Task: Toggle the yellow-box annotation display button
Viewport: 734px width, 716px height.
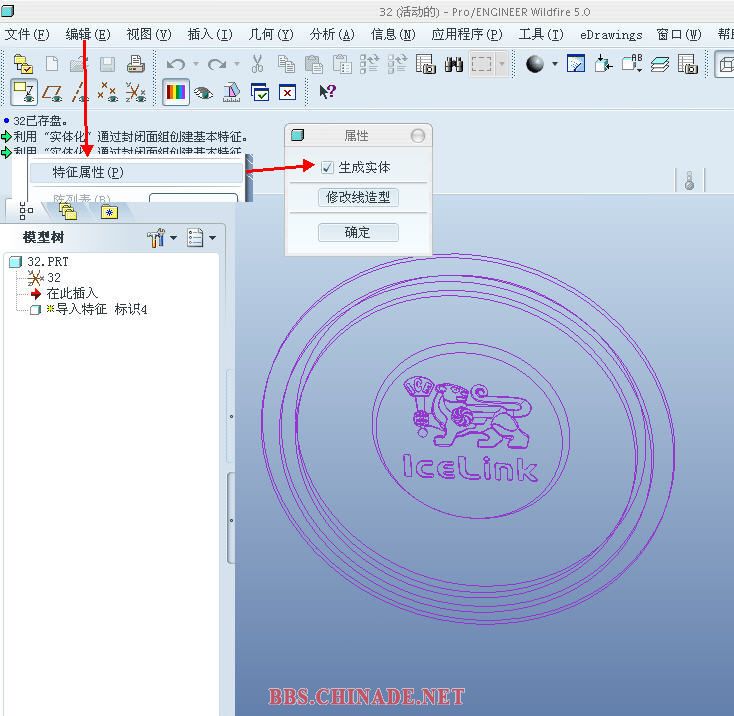Action: pos(23,92)
